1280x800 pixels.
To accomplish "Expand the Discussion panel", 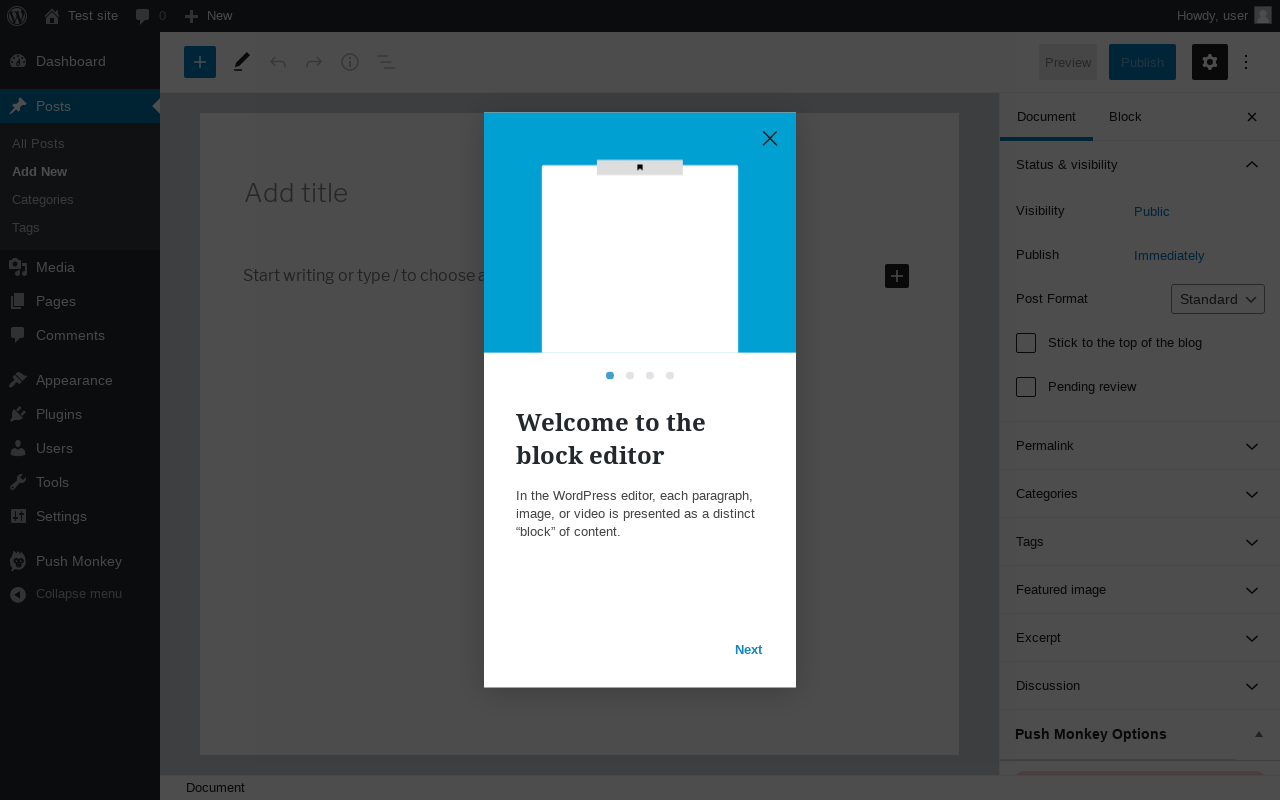I will click(1140, 686).
